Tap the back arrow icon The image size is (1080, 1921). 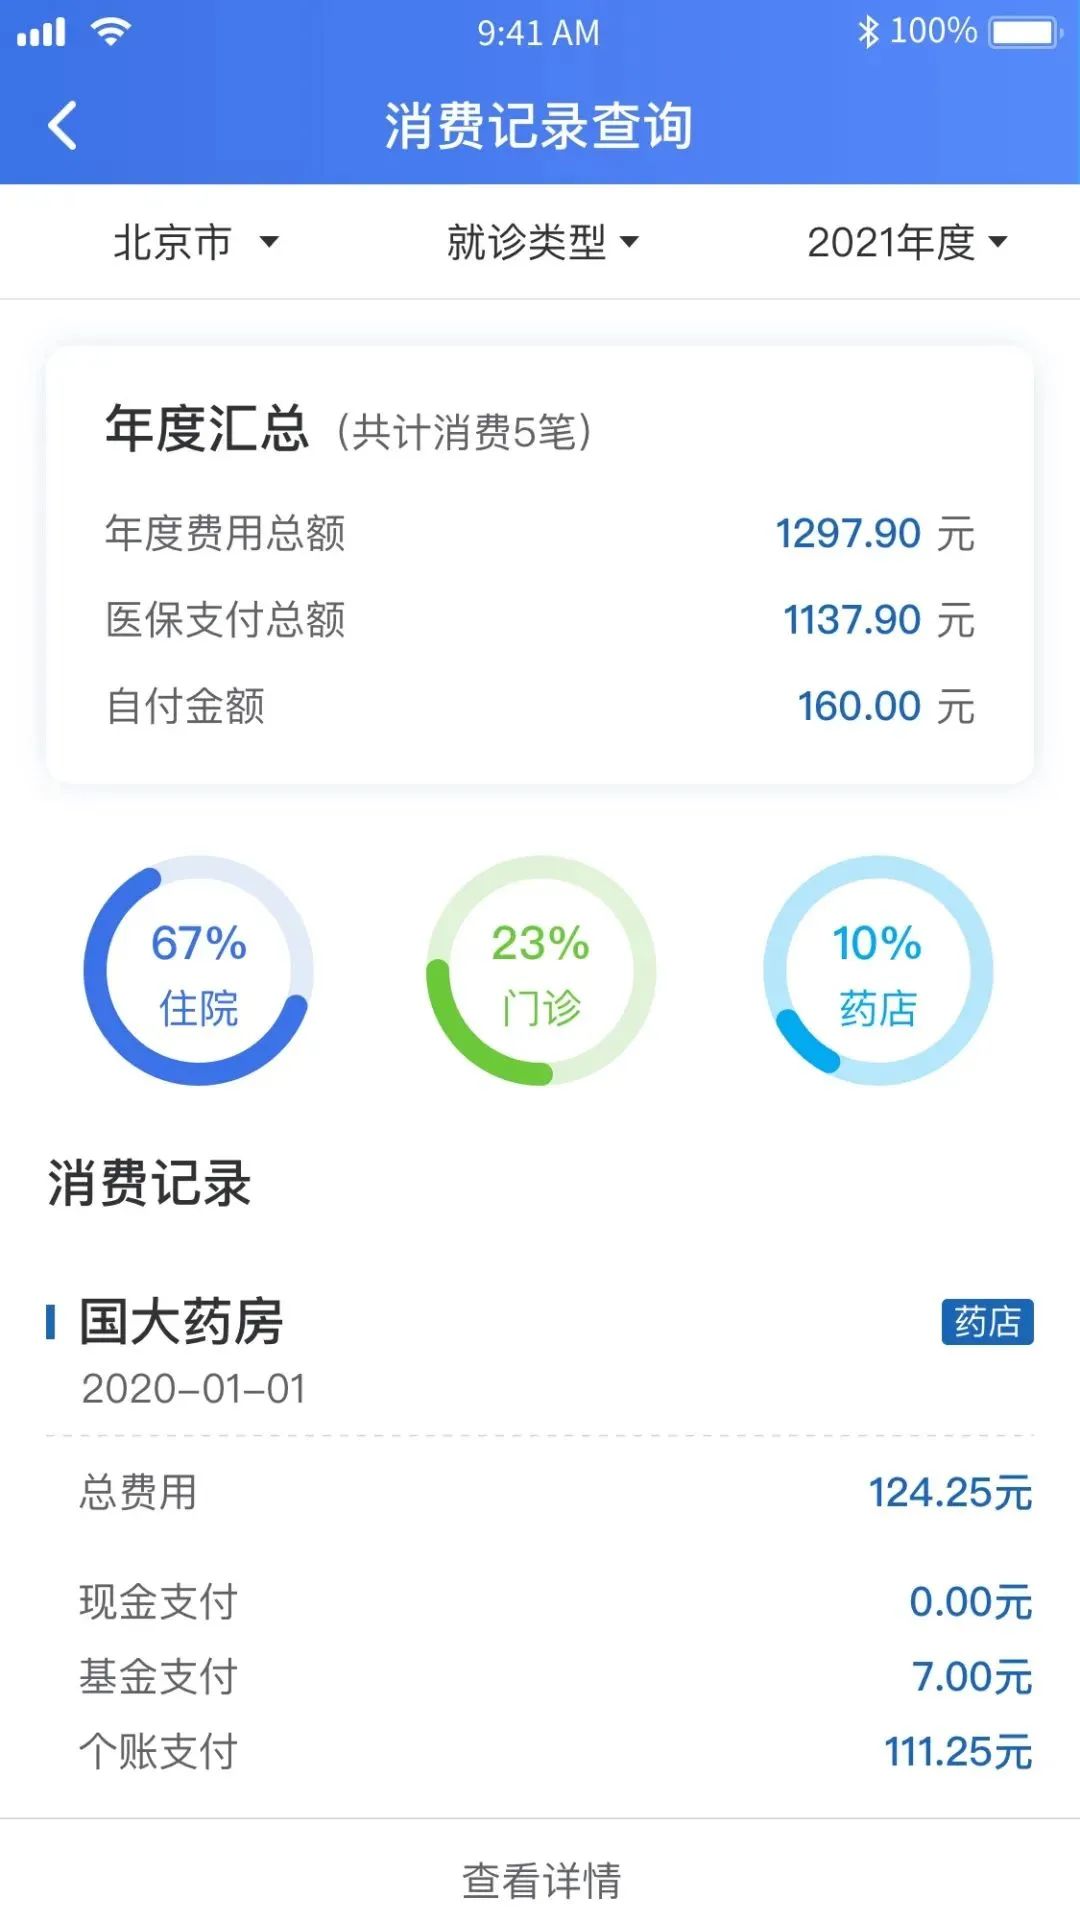(x=62, y=126)
